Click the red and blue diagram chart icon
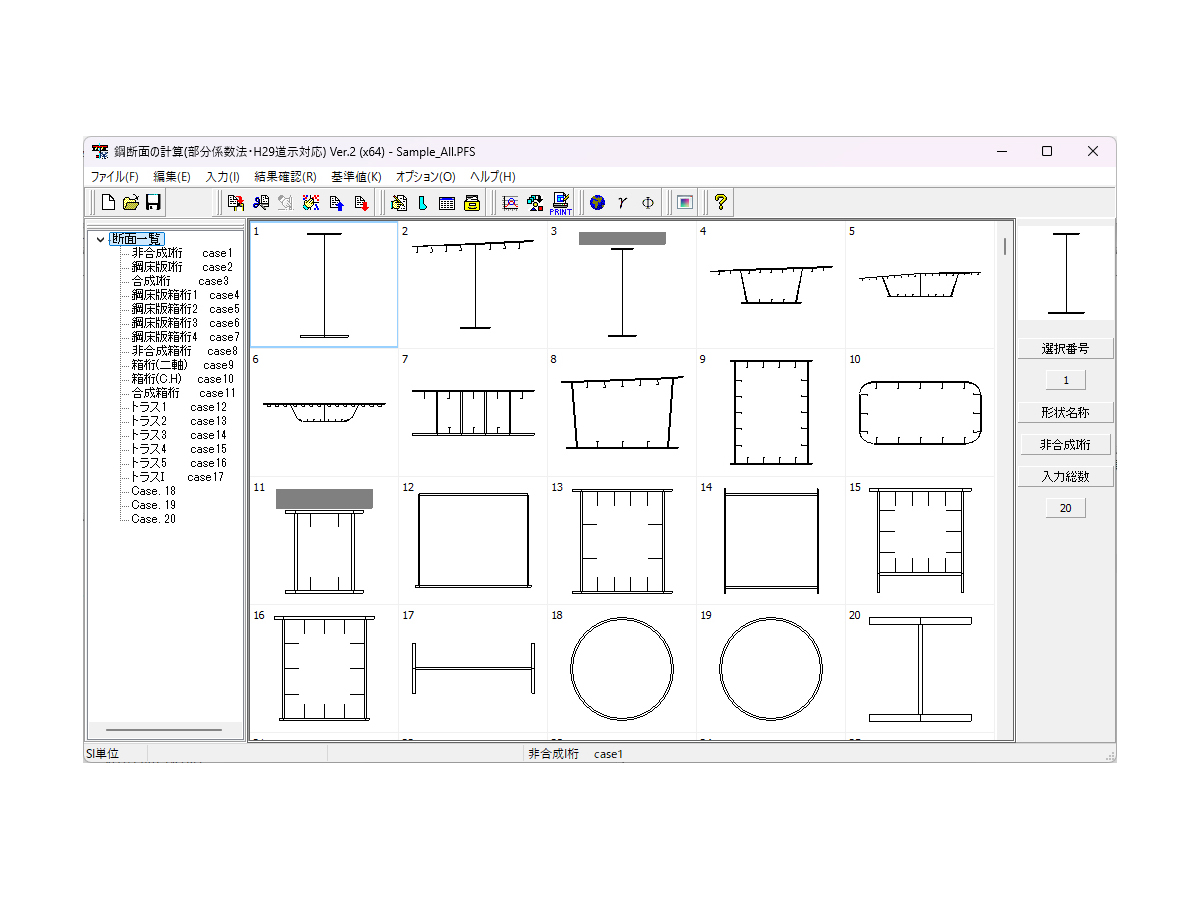Viewport: 1200px width, 900px height. tap(510, 203)
